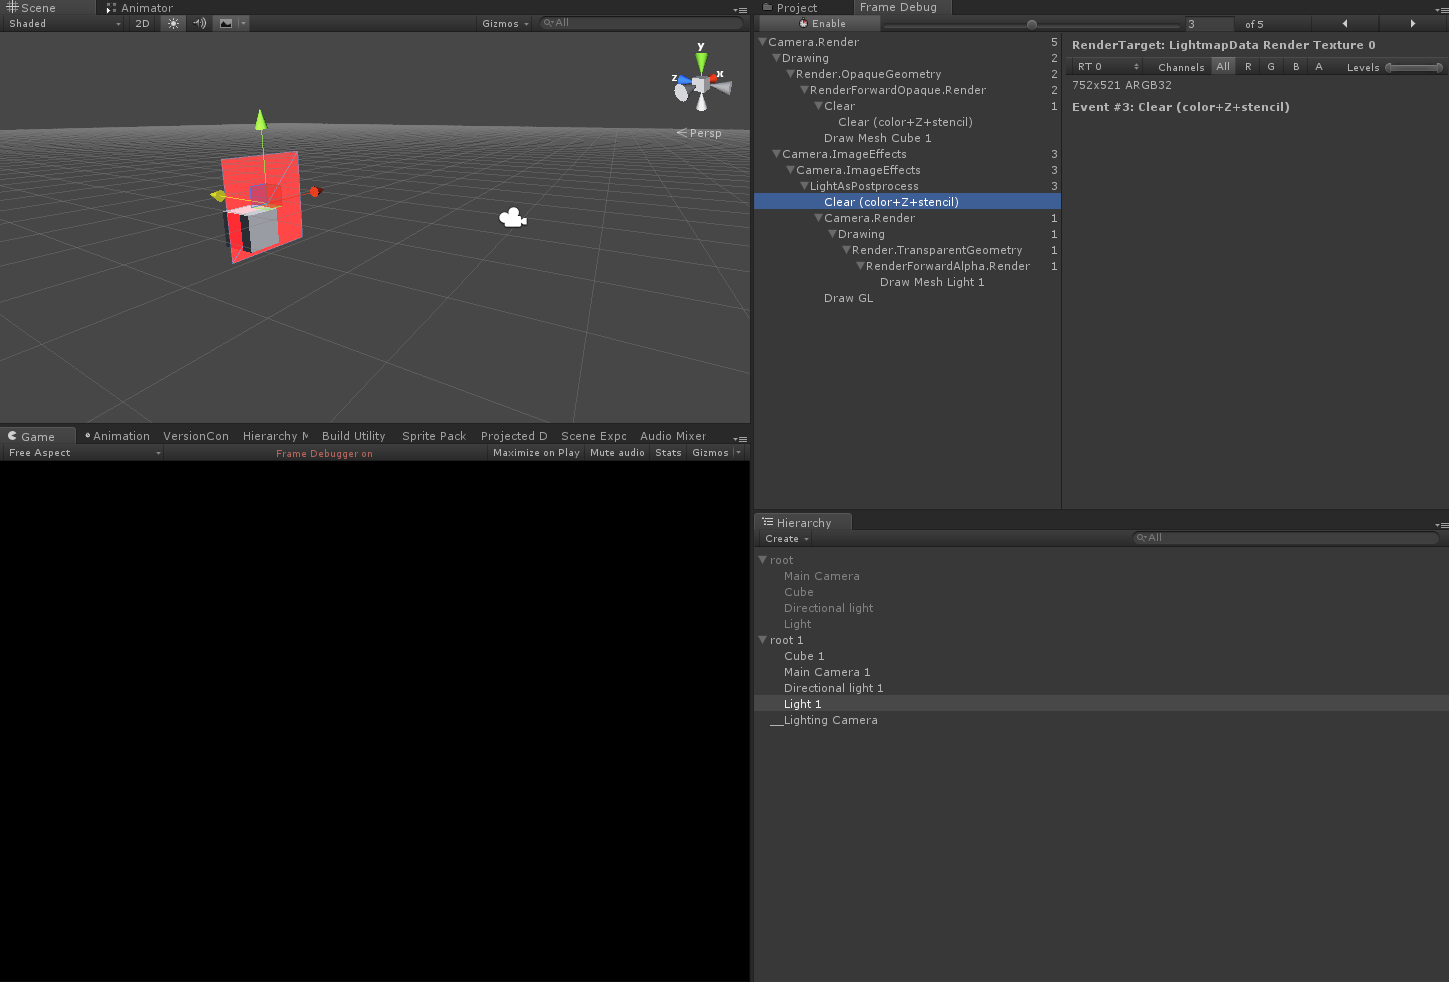Screen dimensions: 1449x982
Task: Open the Create dropdown in the Hierarchy
Action: pyautogui.click(x=786, y=538)
